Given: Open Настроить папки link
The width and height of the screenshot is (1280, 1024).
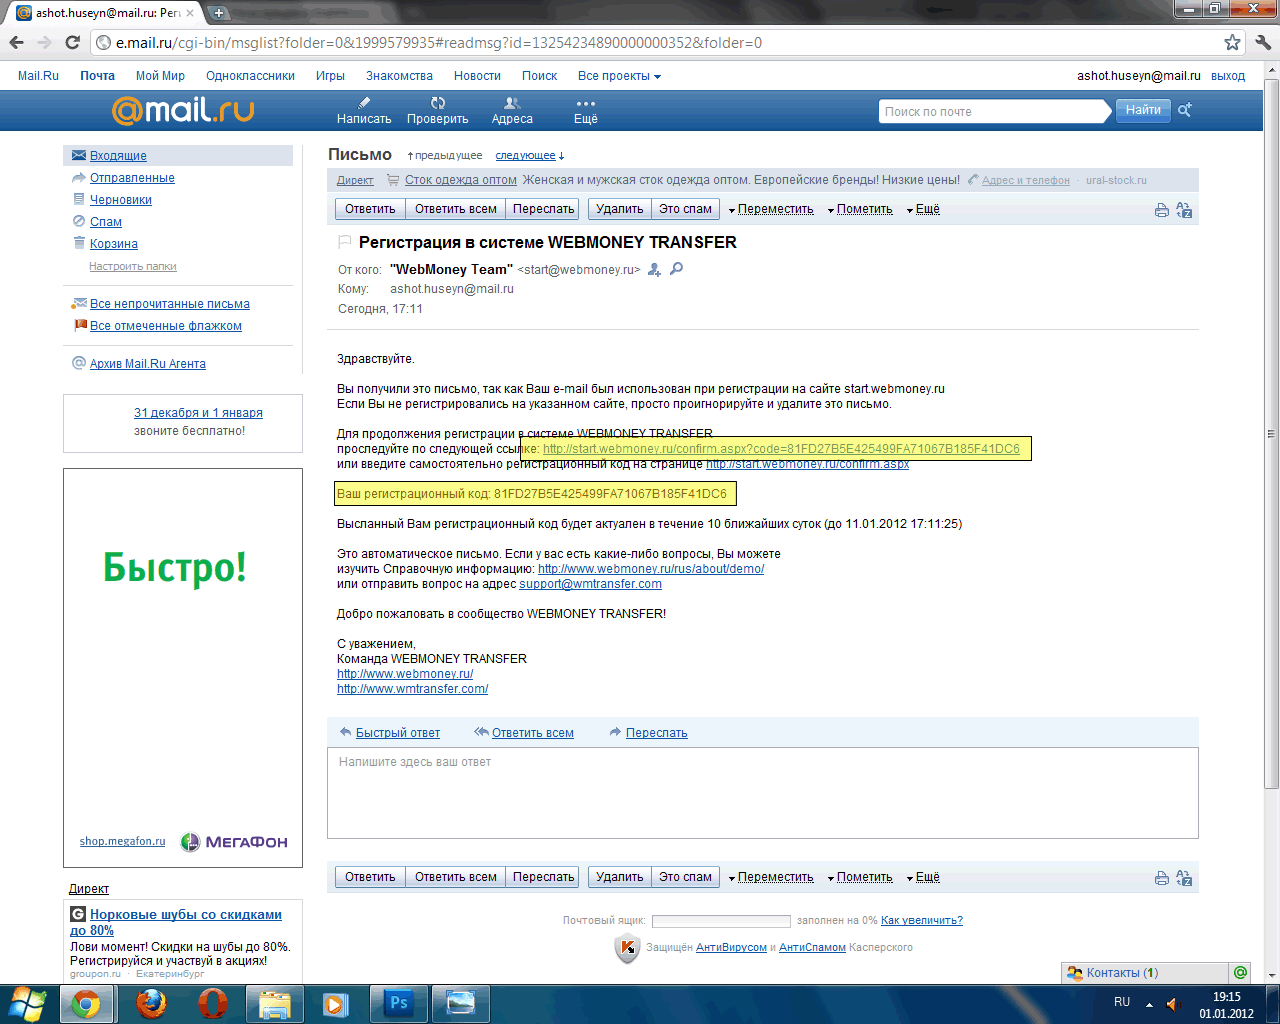Looking at the screenshot, I should 133,267.
